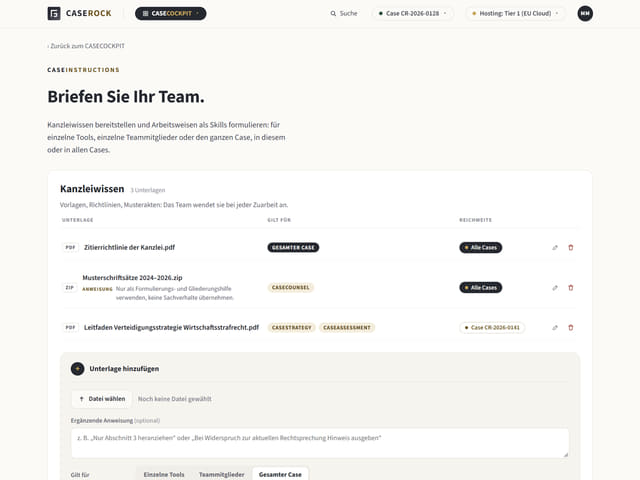The height and width of the screenshot is (480, 640).
Task: Focus the Ergänzende Anweisung text field
Action: [320, 443]
